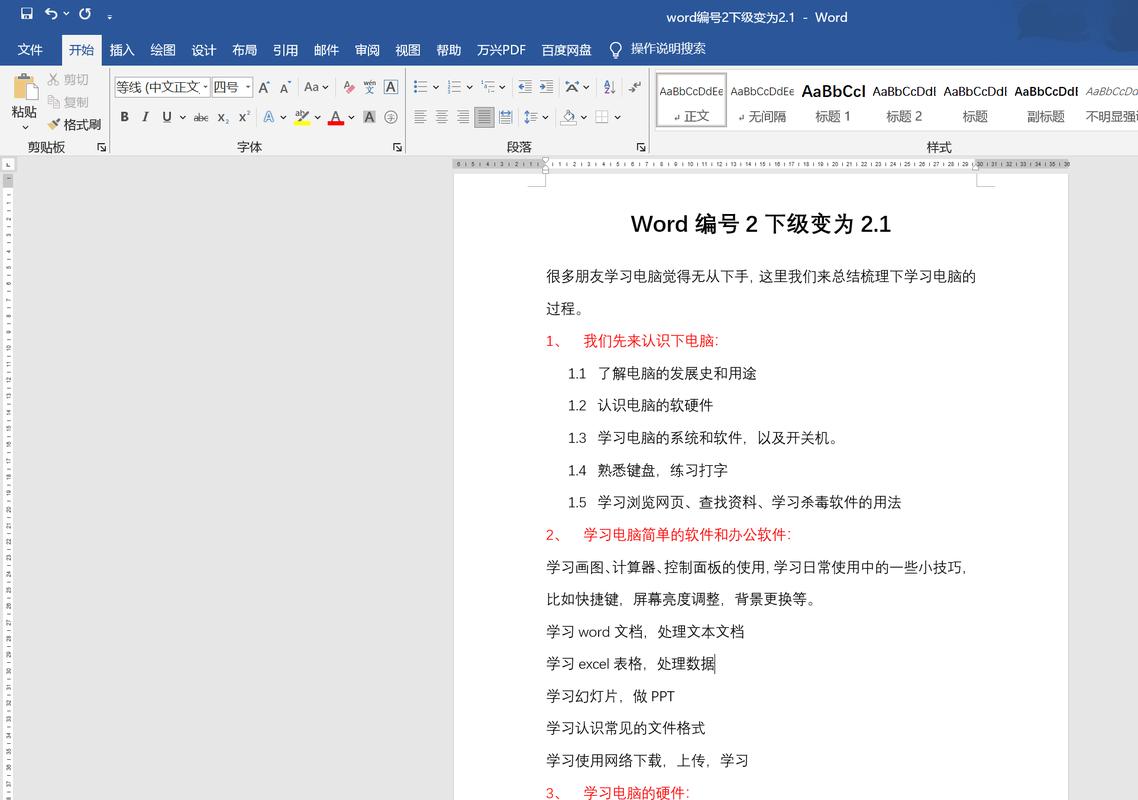Select the sort icon in Paragraph group
This screenshot has width=1138, height=800.
coord(608,87)
